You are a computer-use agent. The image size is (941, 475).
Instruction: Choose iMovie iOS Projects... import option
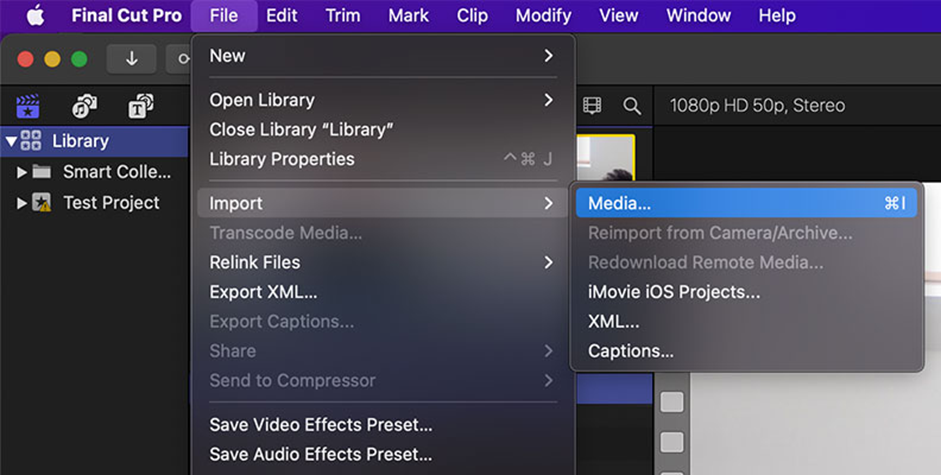tap(746, 292)
